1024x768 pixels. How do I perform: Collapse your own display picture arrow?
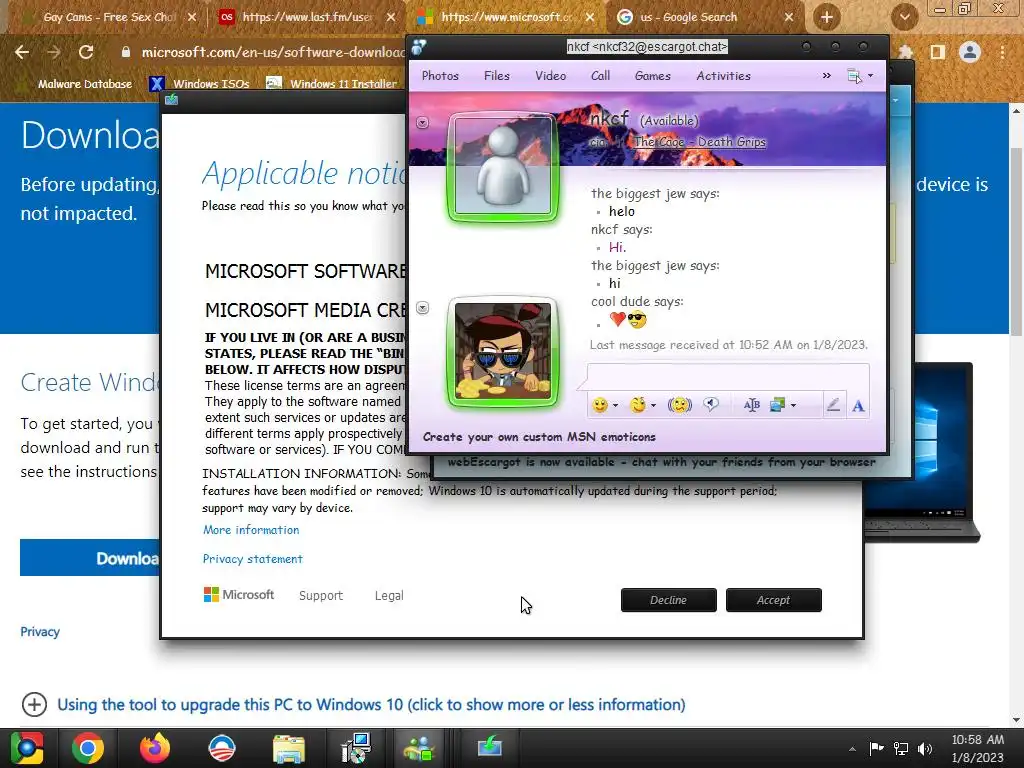[423, 308]
